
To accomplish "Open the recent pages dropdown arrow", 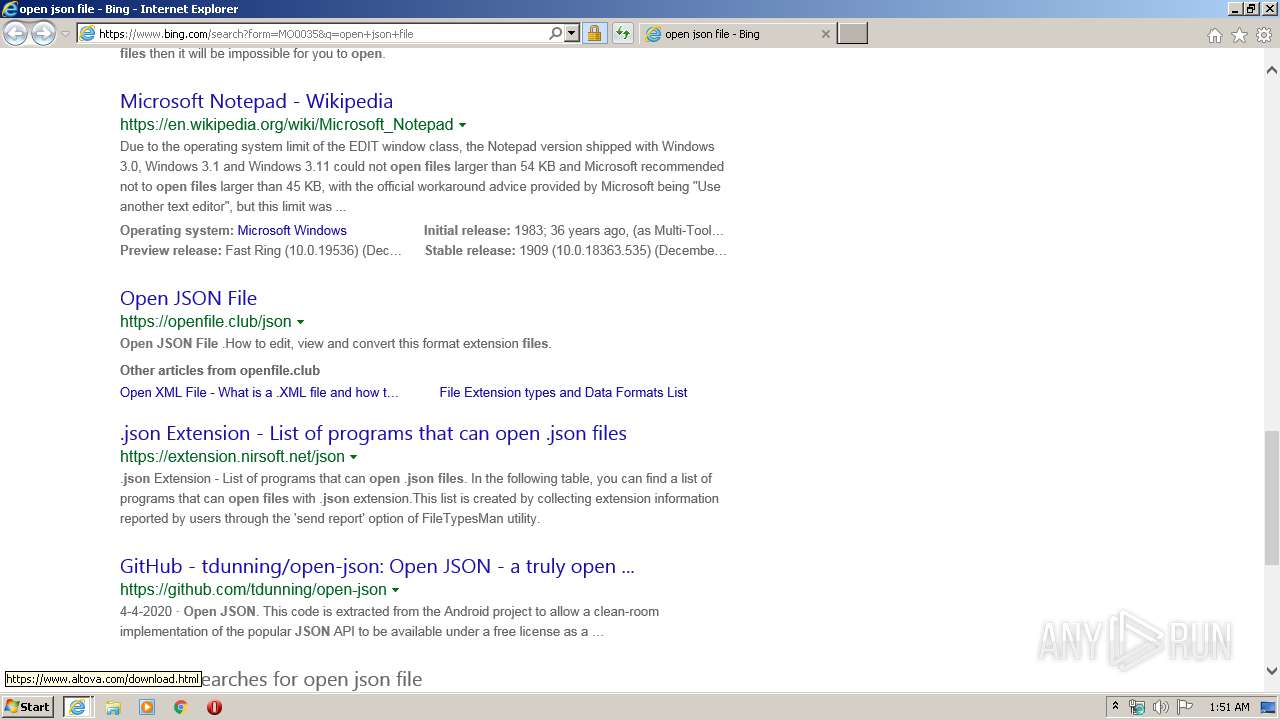I will pyautogui.click(x=65, y=34).
